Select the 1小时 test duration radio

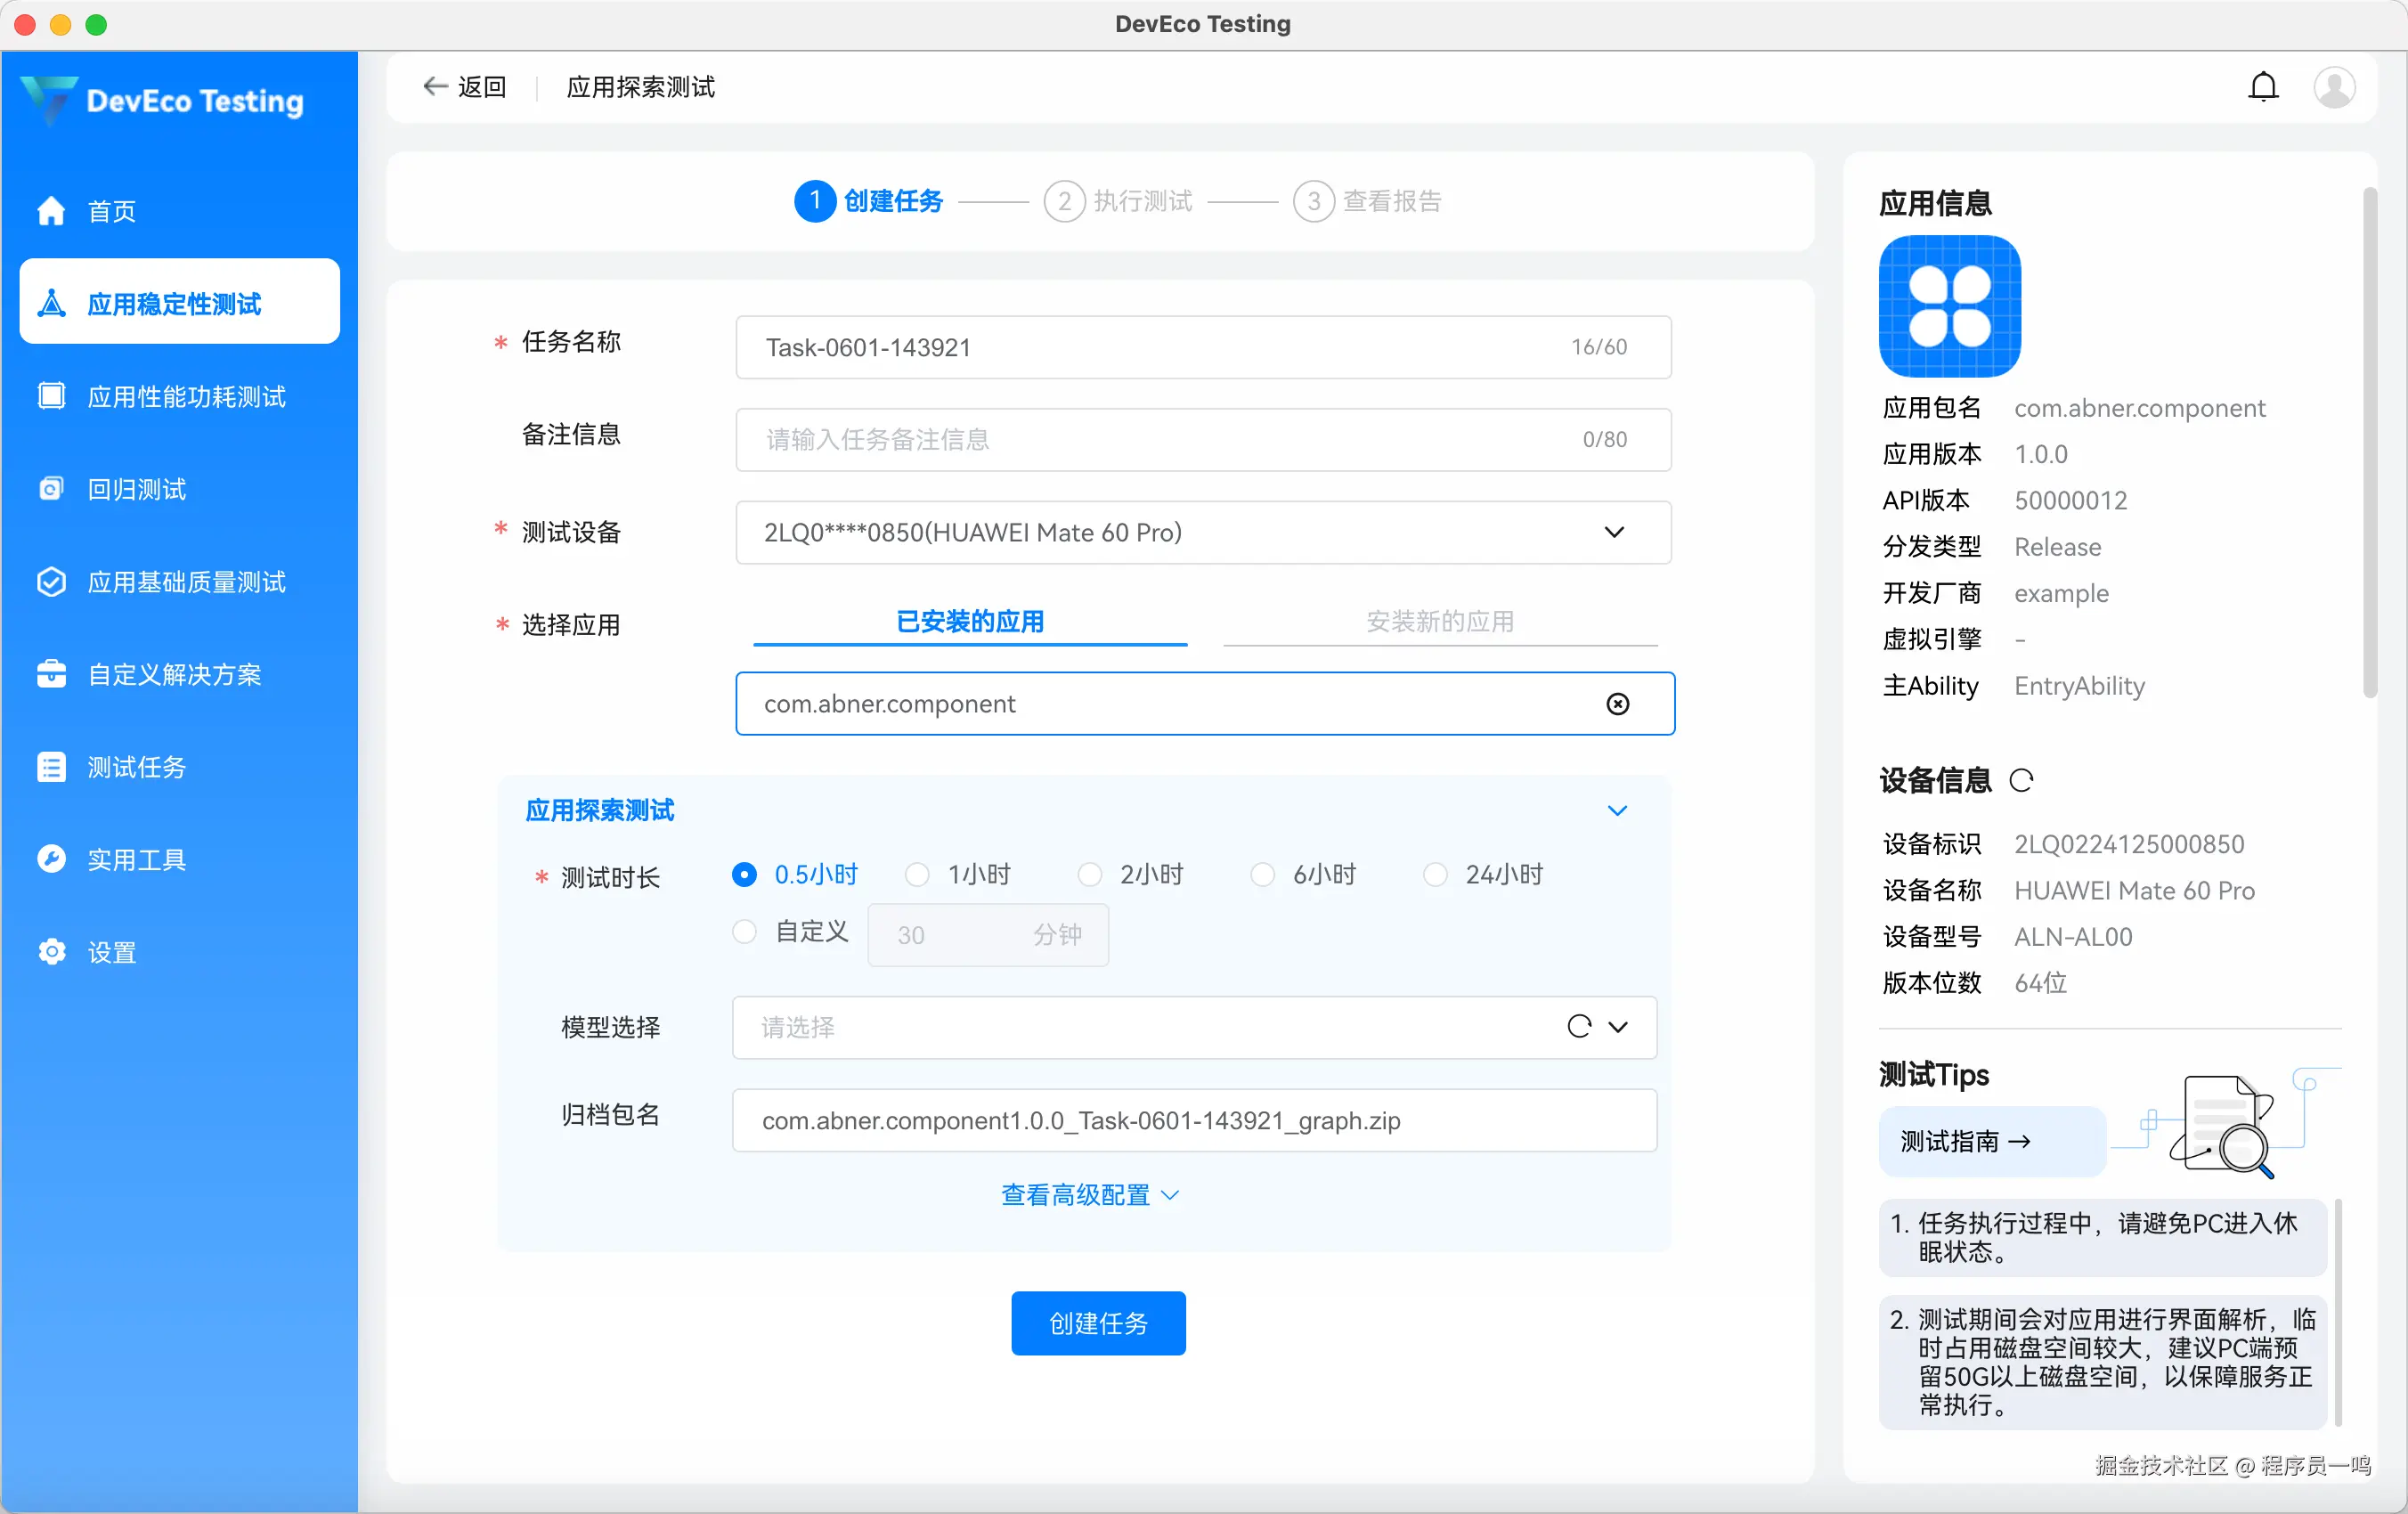[x=917, y=875]
